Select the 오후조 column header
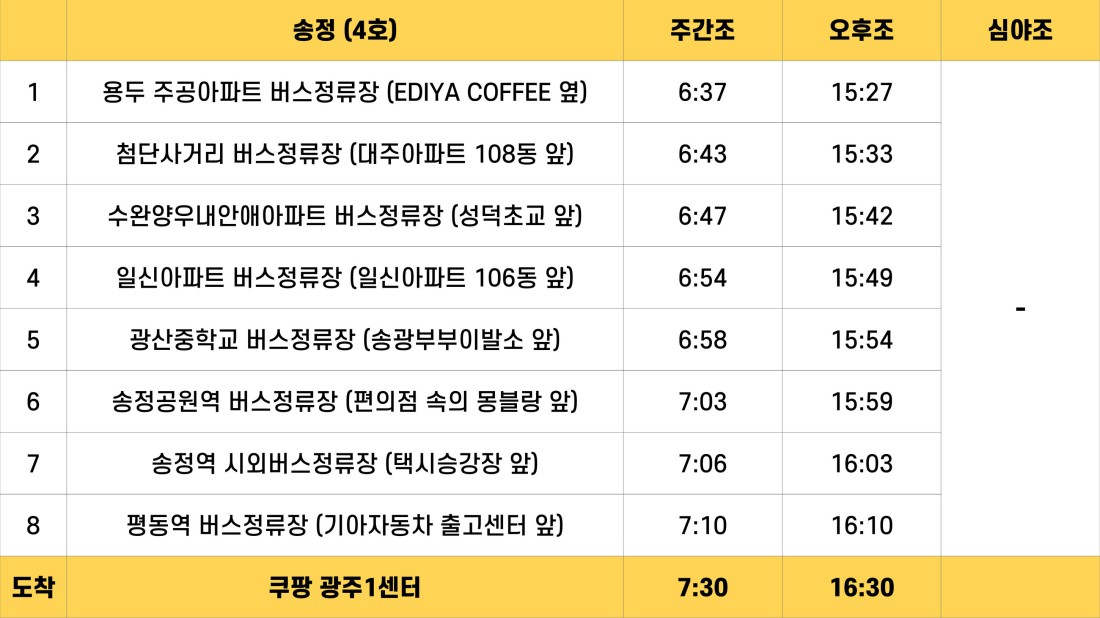The width and height of the screenshot is (1100, 618). pyautogui.click(x=861, y=30)
